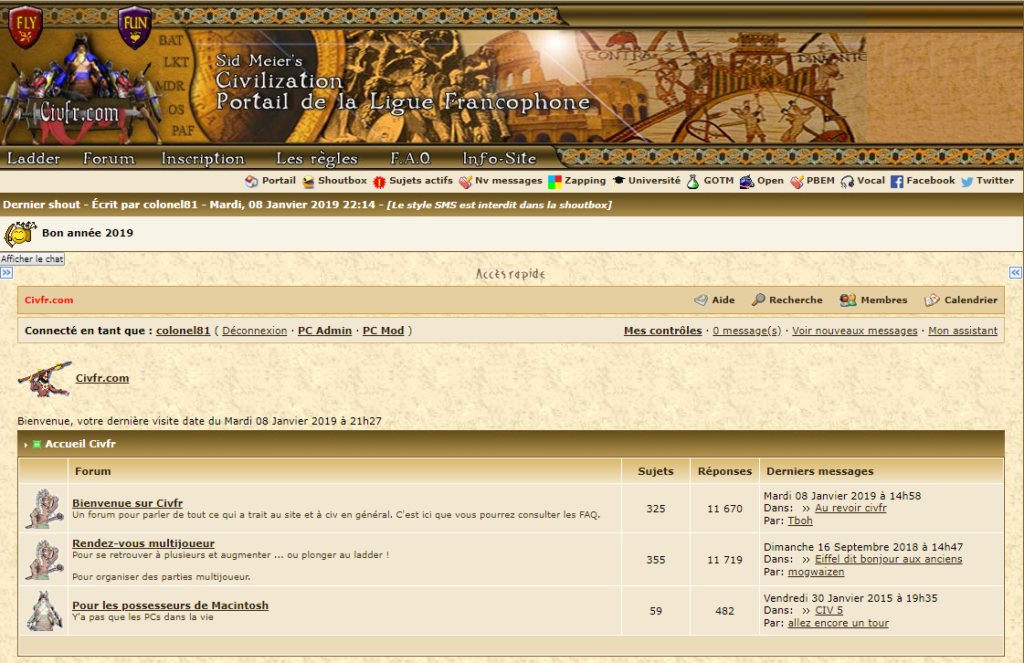Click the Civfr.com link beside warrior image
Image resolution: width=1024 pixels, height=663 pixels.
coord(102,378)
